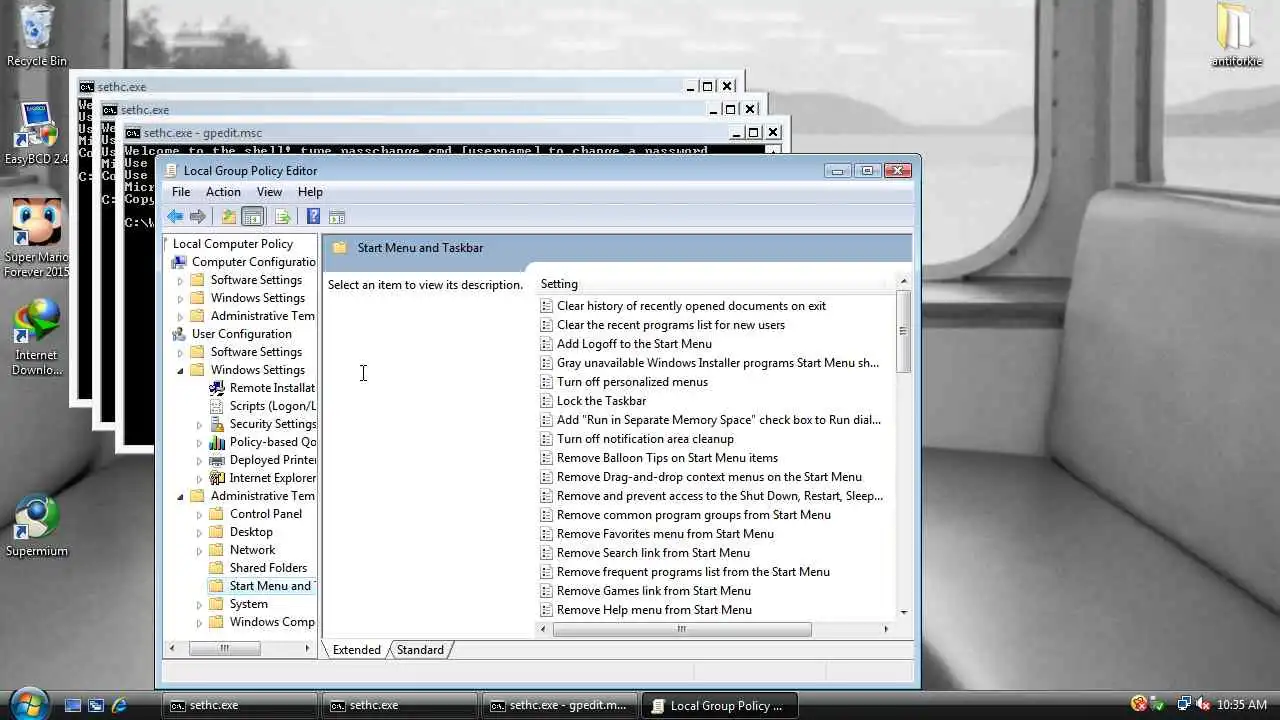Viewport: 1280px width, 720px height.
Task: Select Turn off personalized menus setting
Action: point(632,382)
